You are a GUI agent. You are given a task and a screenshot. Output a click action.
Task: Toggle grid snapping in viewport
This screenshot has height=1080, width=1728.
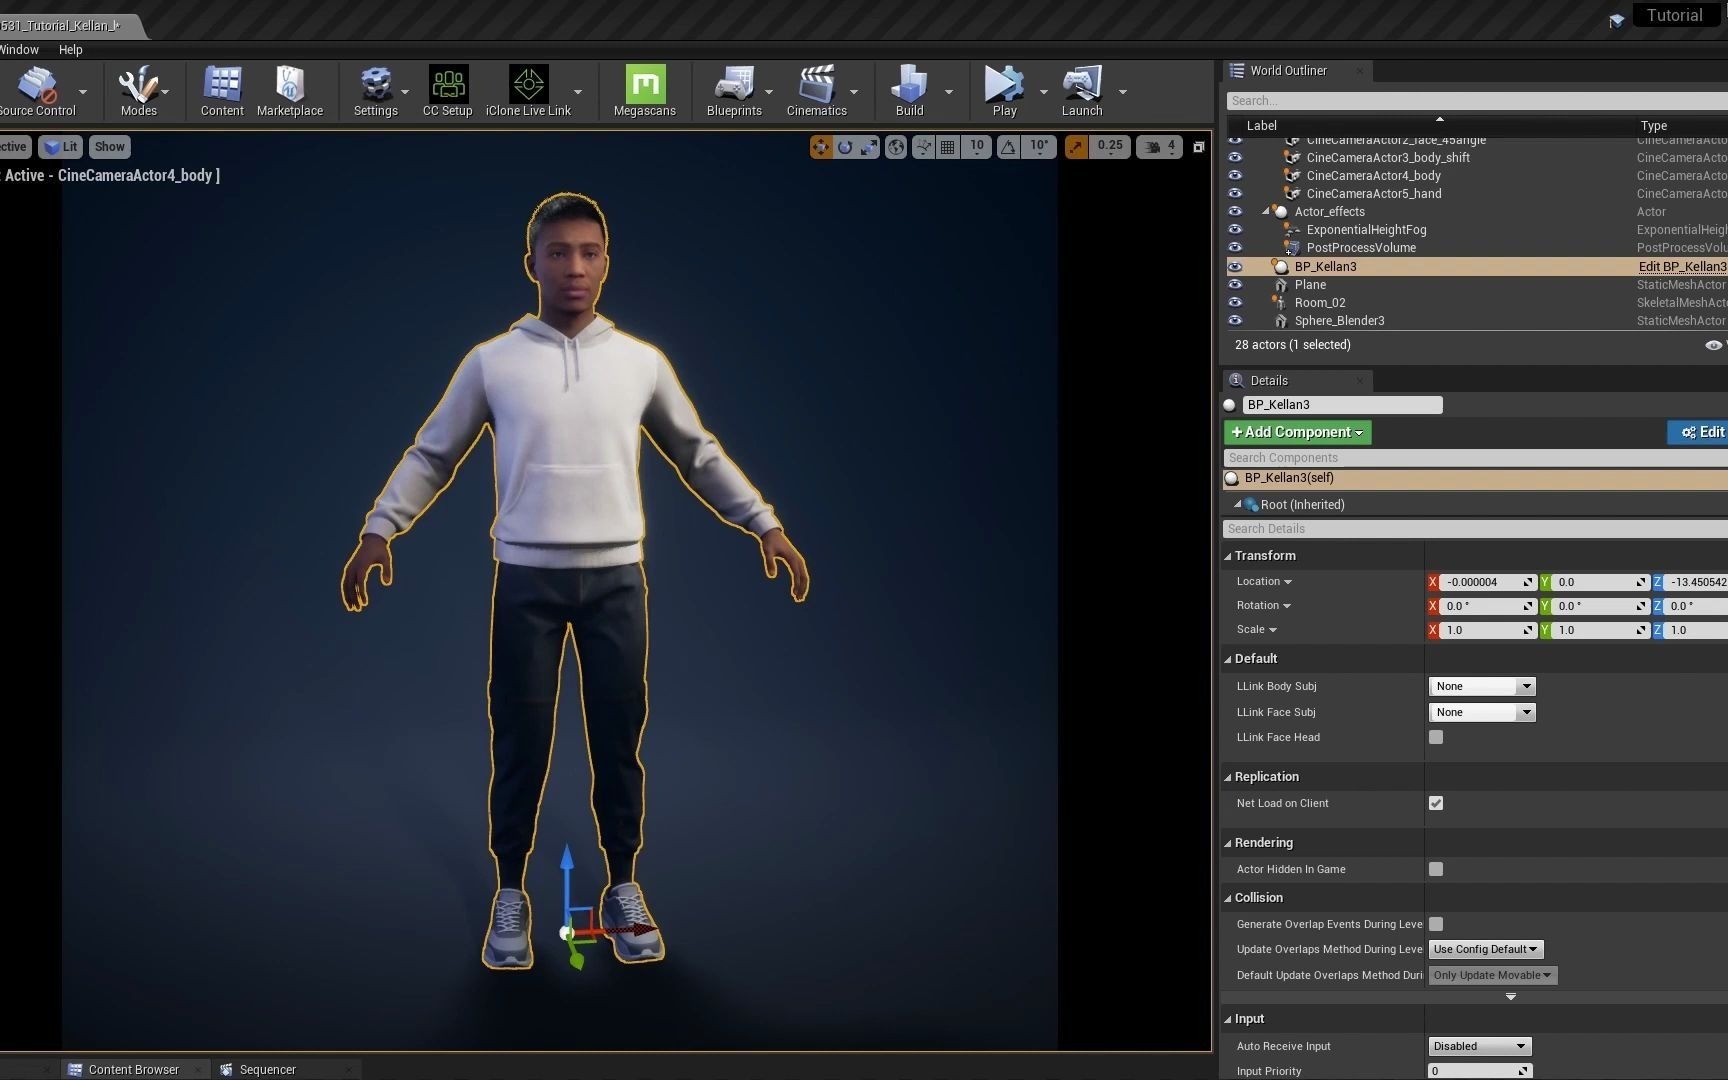click(948, 147)
